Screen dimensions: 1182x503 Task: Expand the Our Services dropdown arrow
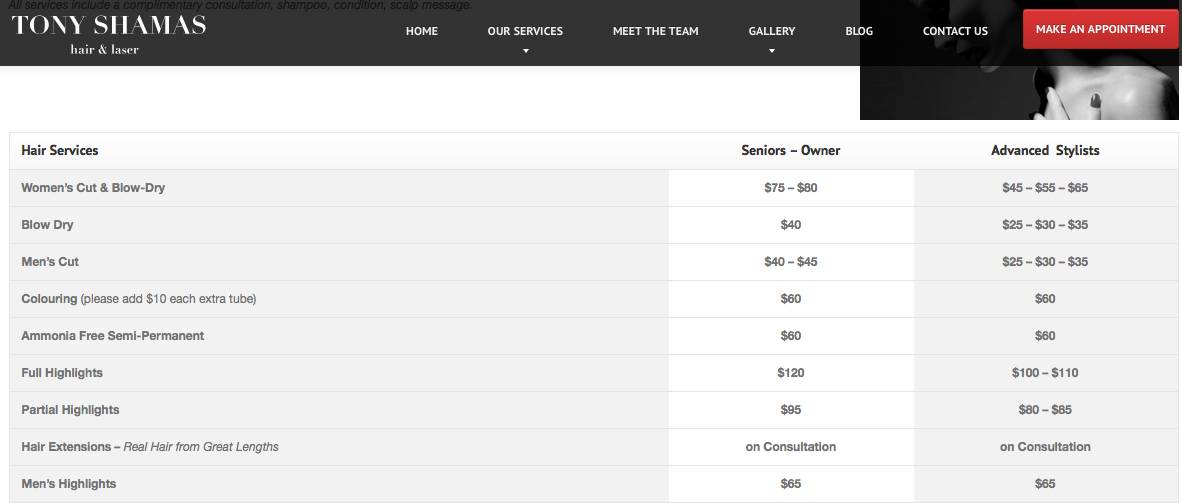pos(525,51)
